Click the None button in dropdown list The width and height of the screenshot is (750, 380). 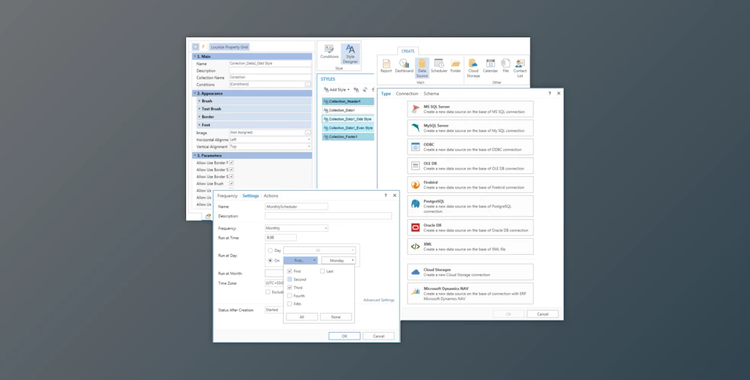[x=336, y=317]
